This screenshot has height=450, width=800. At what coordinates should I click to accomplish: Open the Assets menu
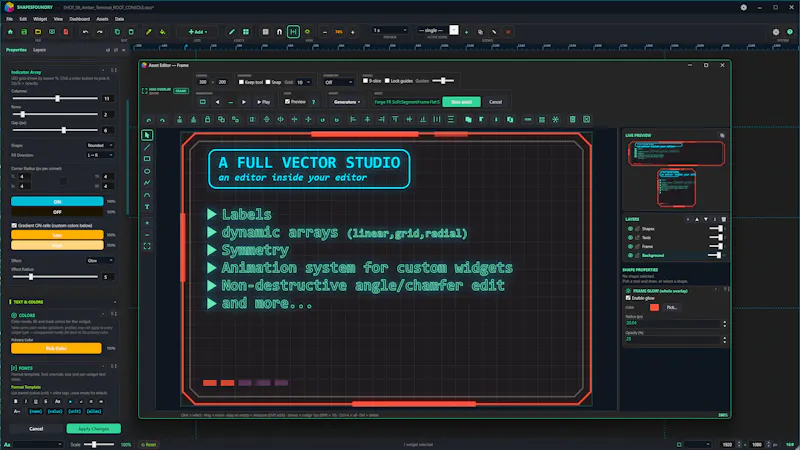click(x=102, y=19)
